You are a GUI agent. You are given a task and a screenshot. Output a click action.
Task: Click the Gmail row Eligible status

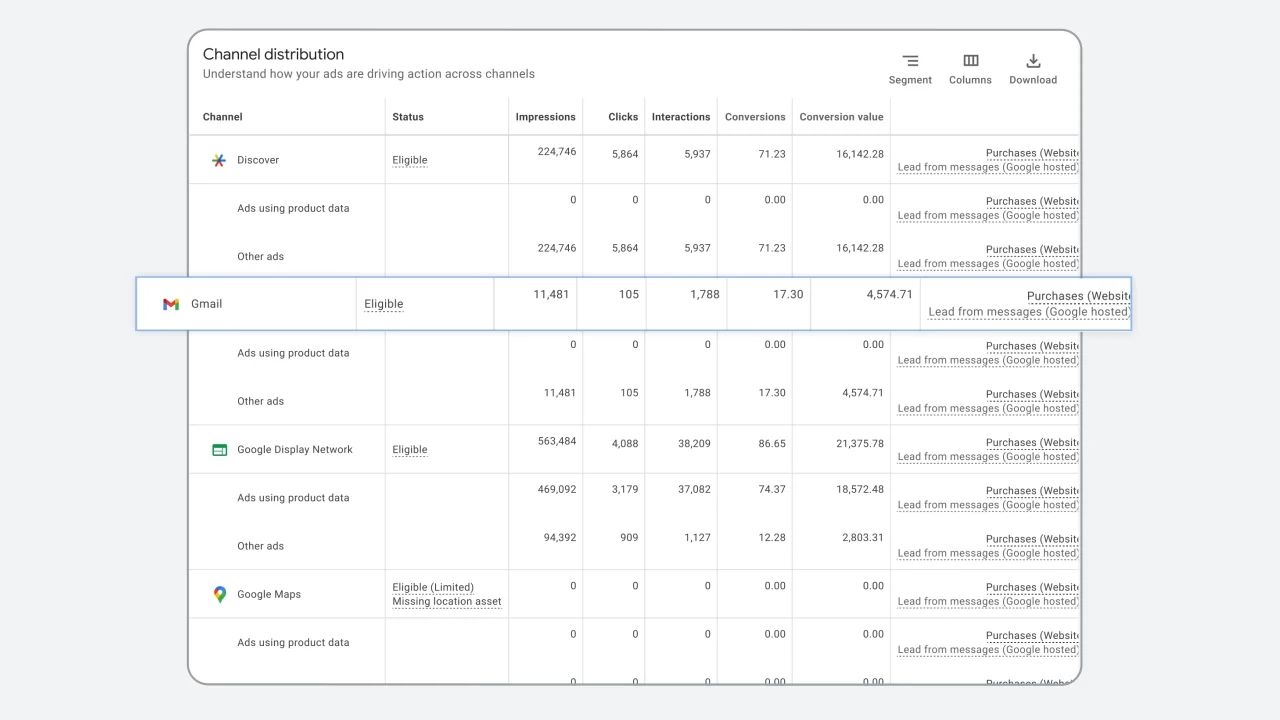click(x=384, y=304)
